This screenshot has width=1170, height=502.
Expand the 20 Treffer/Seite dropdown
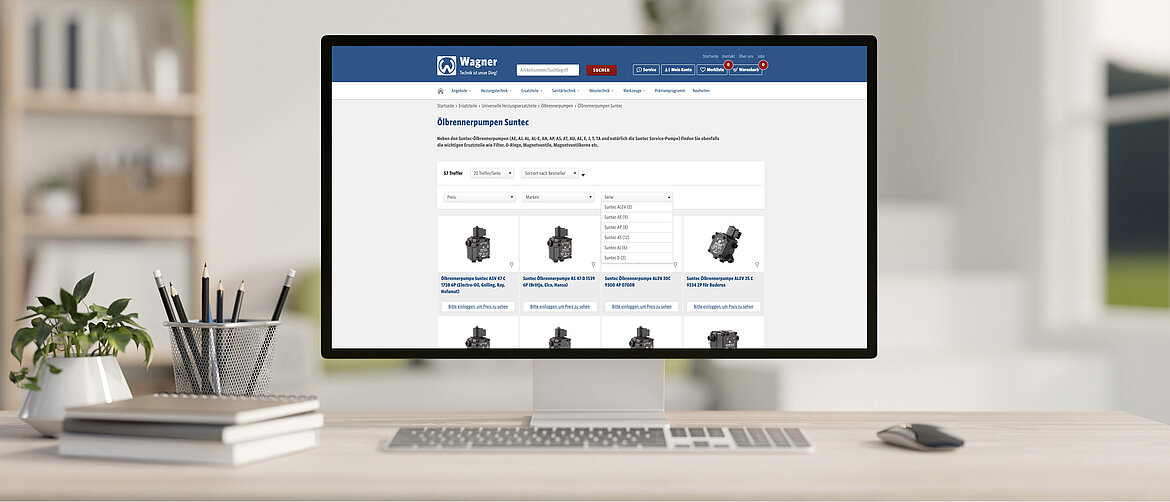(x=492, y=173)
